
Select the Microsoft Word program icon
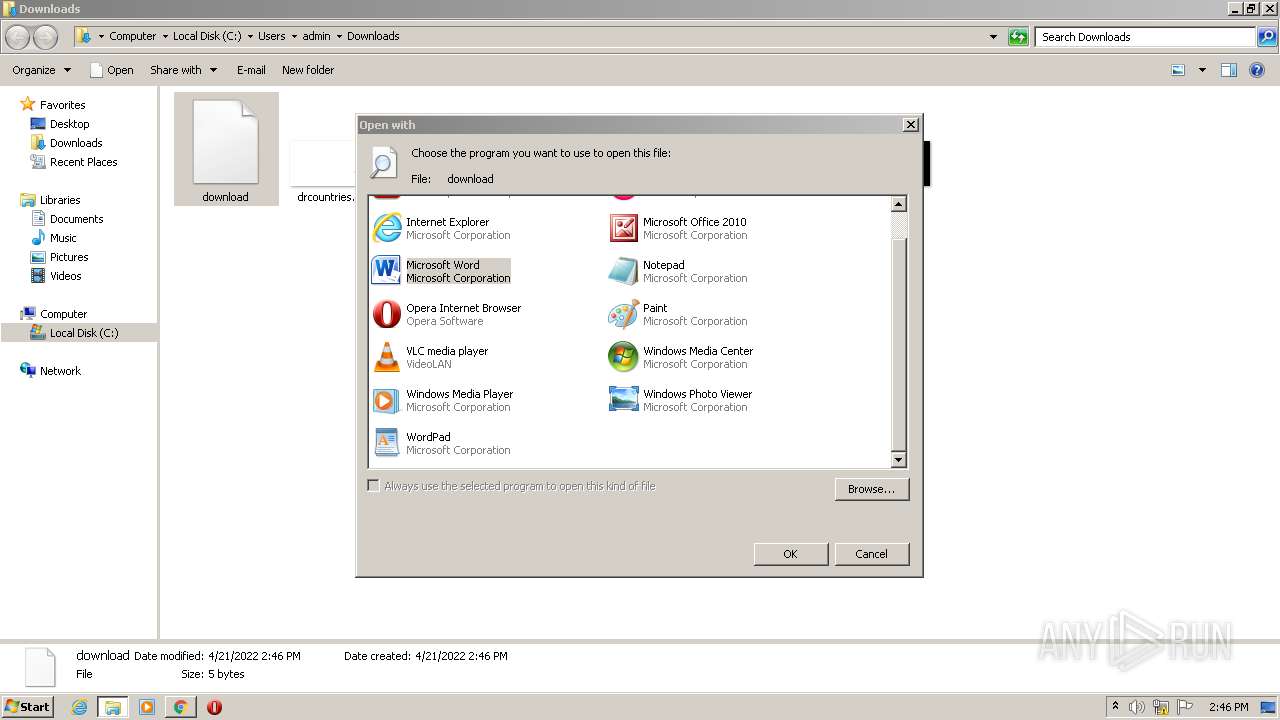coord(386,271)
